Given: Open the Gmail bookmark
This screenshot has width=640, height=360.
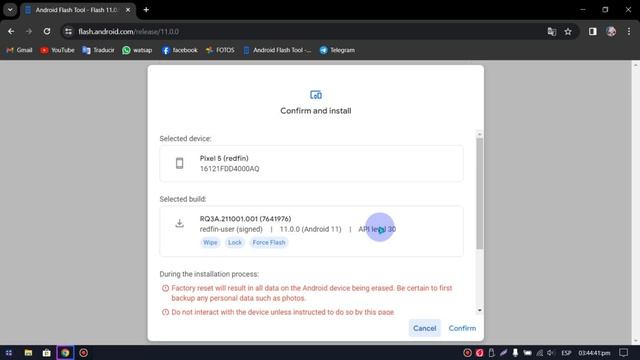Looking at the screenshot, I should pyautogui.click(x=20, y=50).
